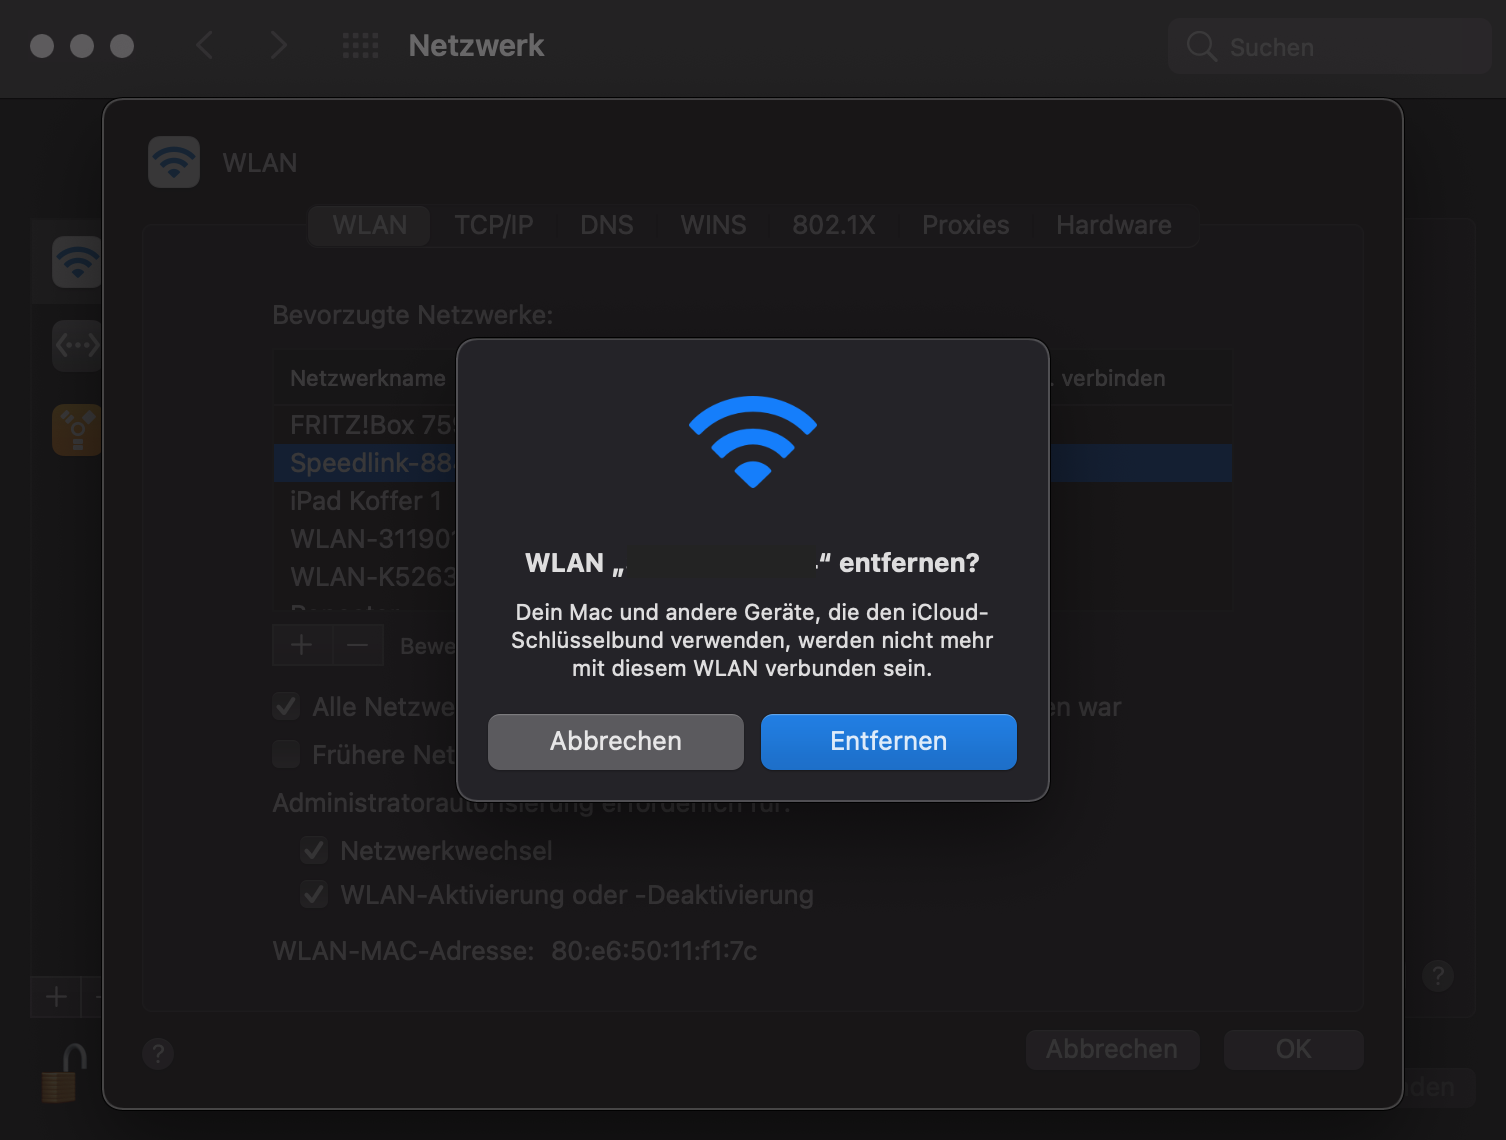Select the orange FireWire sidebar icon

click(x=76, y=430)
